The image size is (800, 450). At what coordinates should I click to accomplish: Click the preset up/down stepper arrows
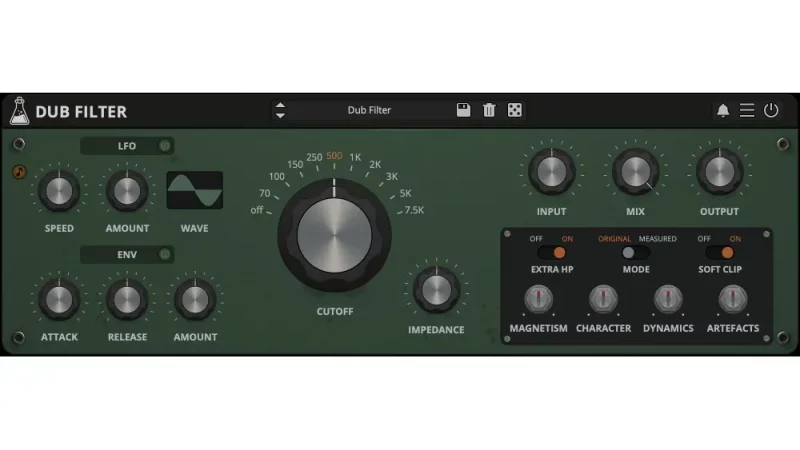pos(280,110)
